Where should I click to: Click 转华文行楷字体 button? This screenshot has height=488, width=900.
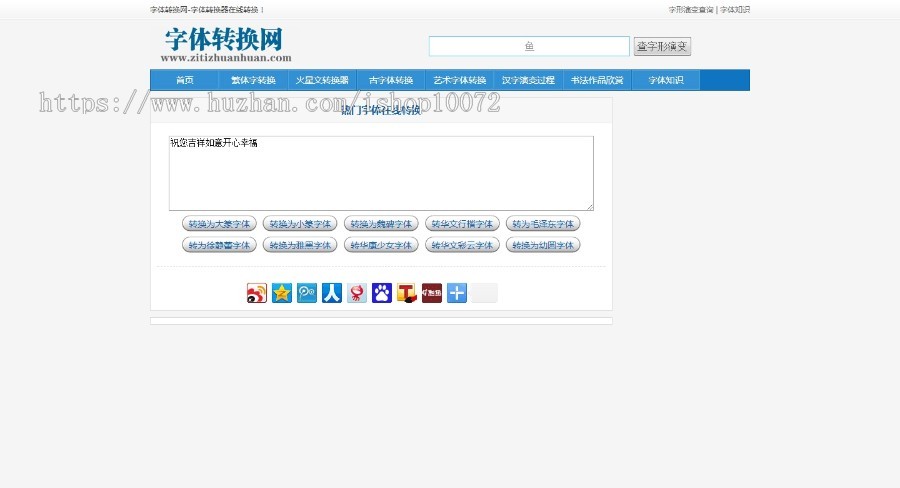(x=462, y=224)
